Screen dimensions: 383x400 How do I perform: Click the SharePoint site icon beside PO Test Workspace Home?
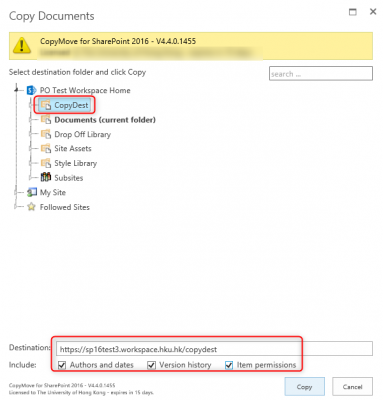click(31, 90)
